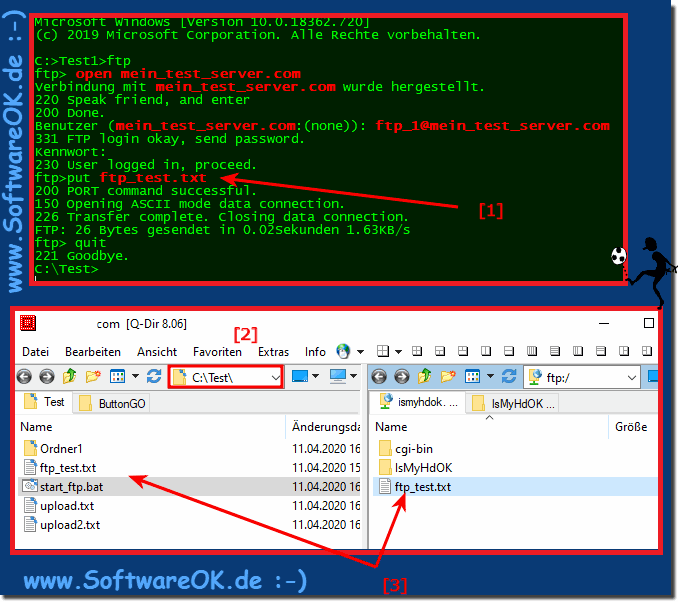Click the large four-pane layout icon

click(383, 351)
